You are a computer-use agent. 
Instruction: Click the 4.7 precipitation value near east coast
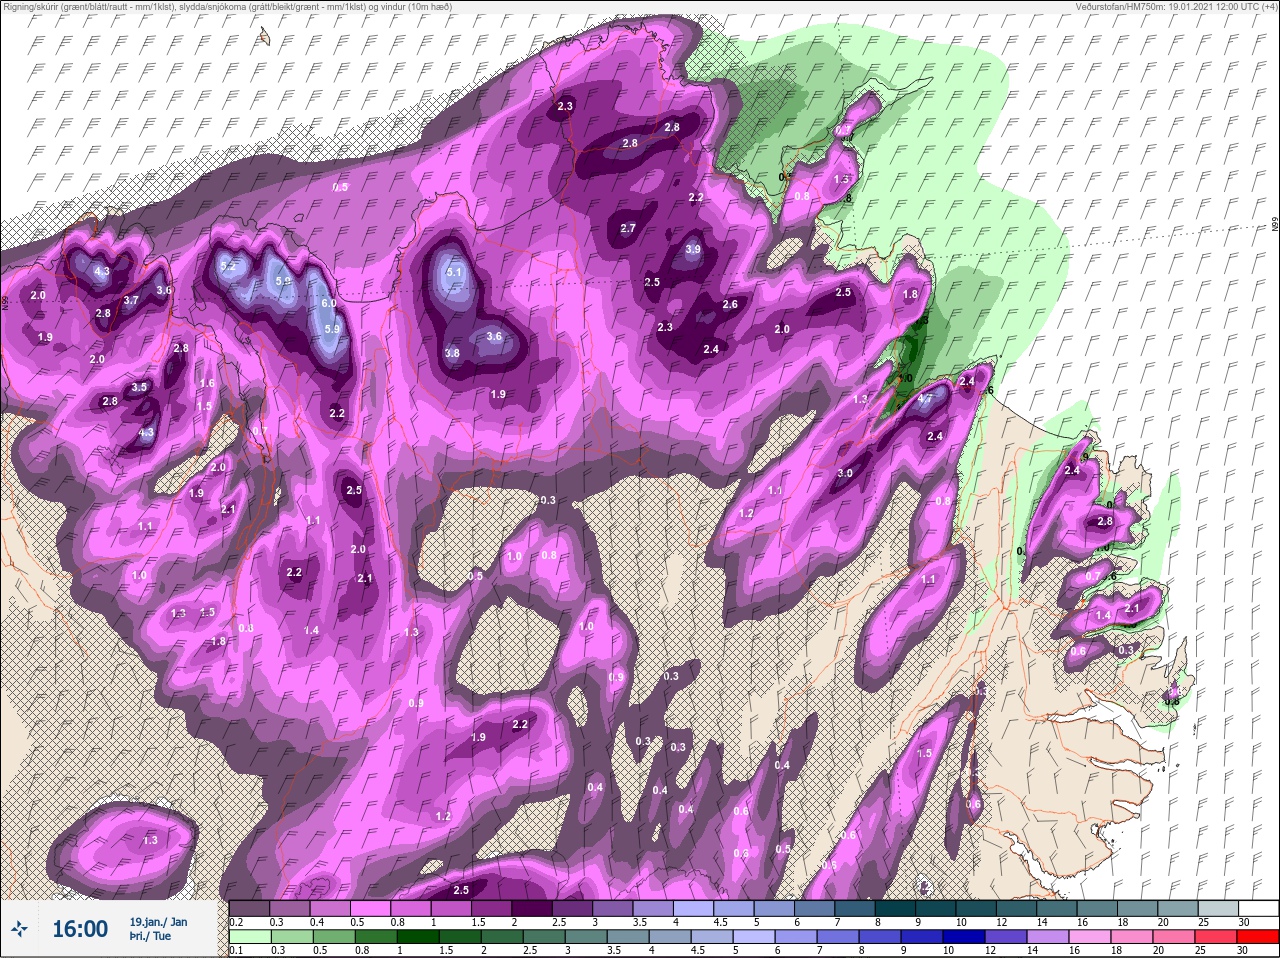click(925, 398)
